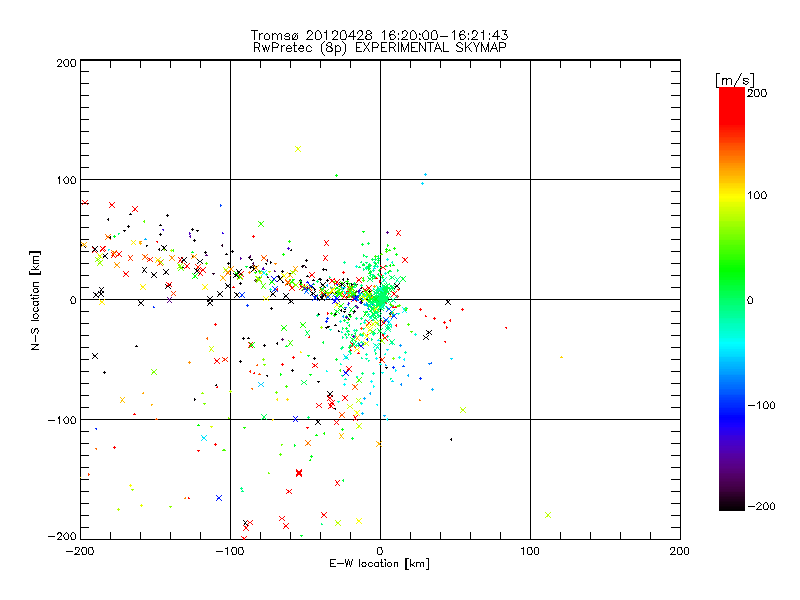Click the y-axis tick label '-100'

[x=62, y=420]
